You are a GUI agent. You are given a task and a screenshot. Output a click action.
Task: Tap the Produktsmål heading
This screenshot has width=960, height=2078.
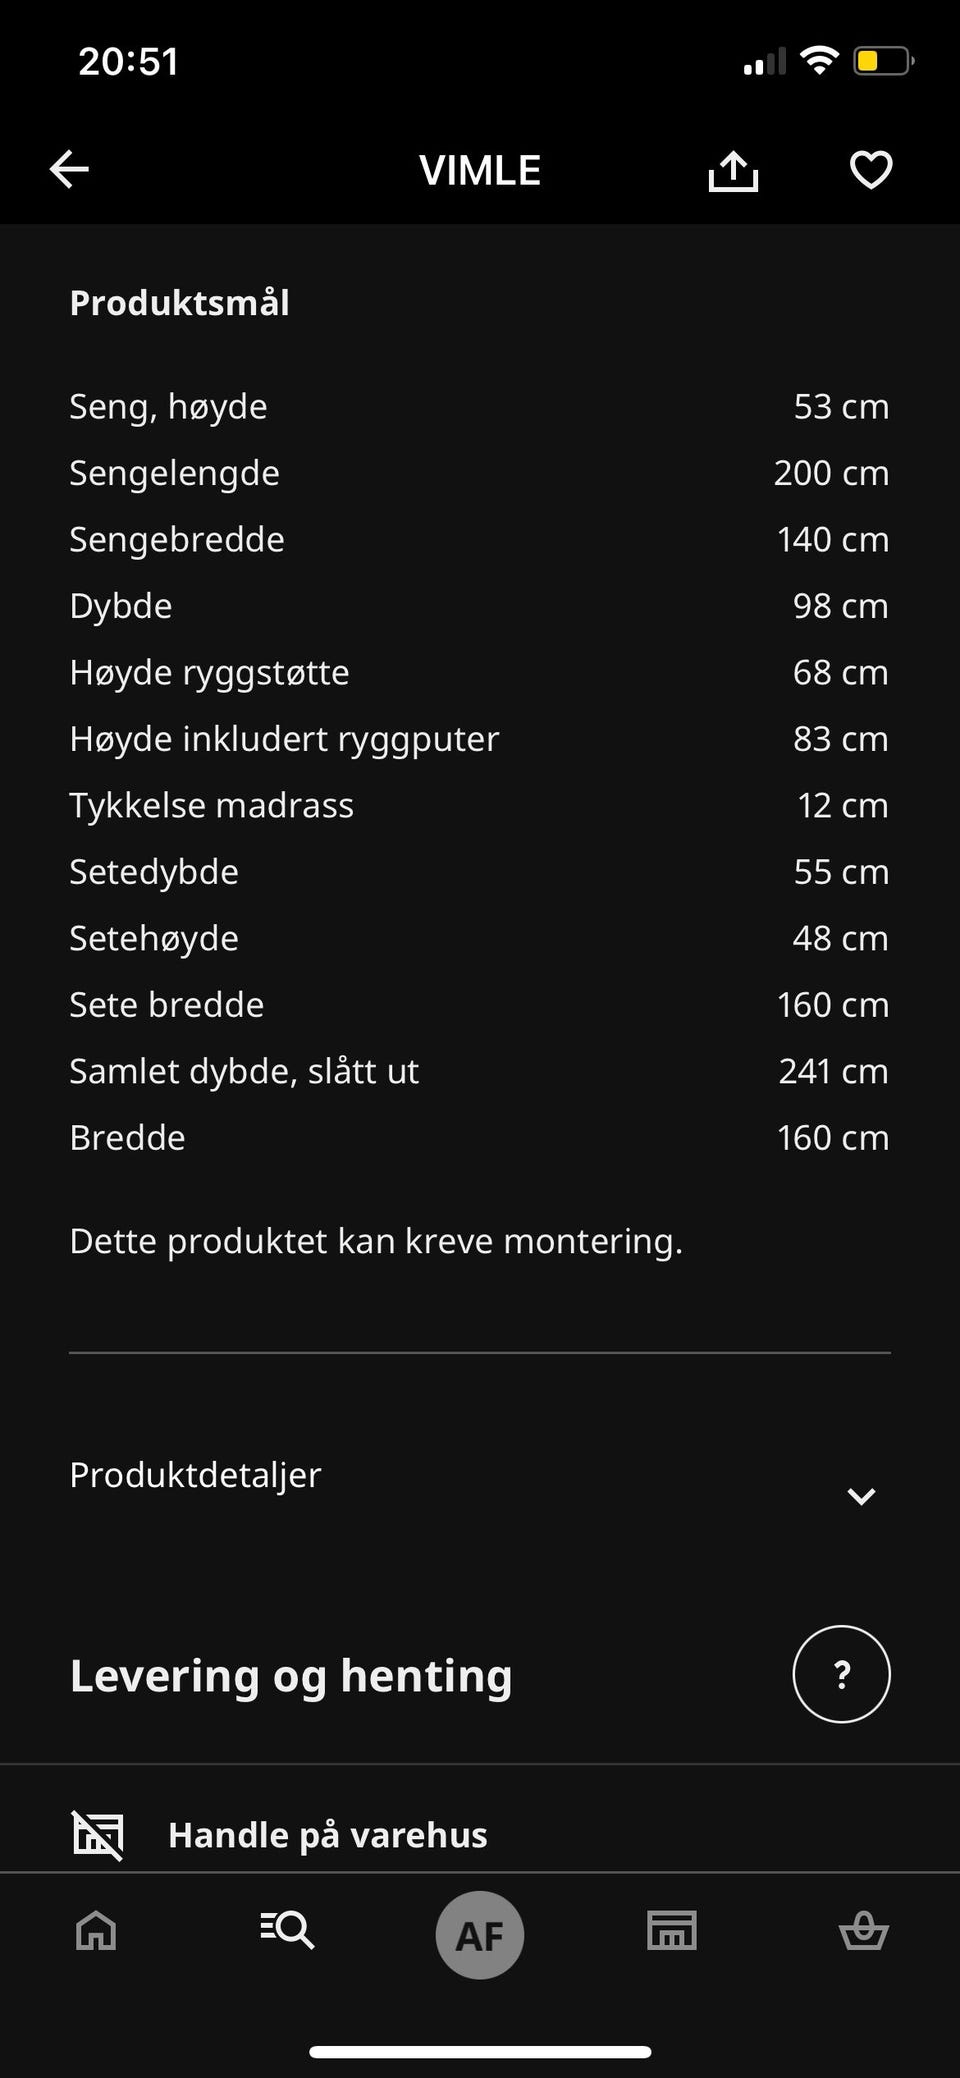[179, 303]
